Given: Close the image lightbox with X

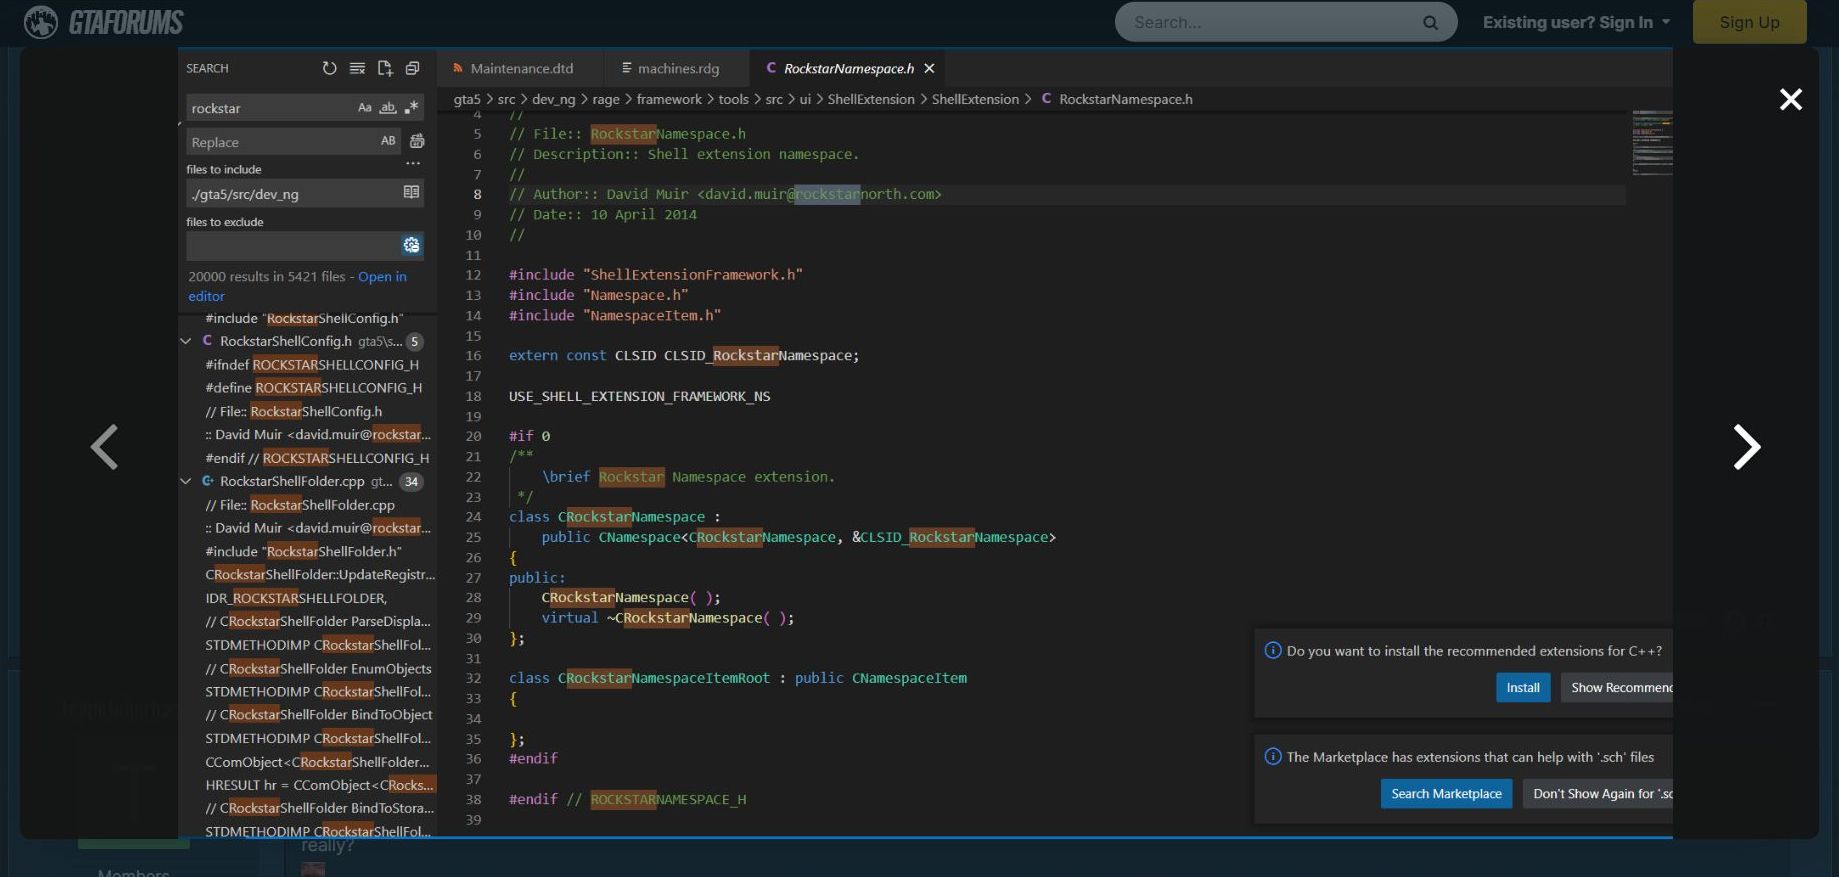Looking at the screenshot, I should (1790, 99).
